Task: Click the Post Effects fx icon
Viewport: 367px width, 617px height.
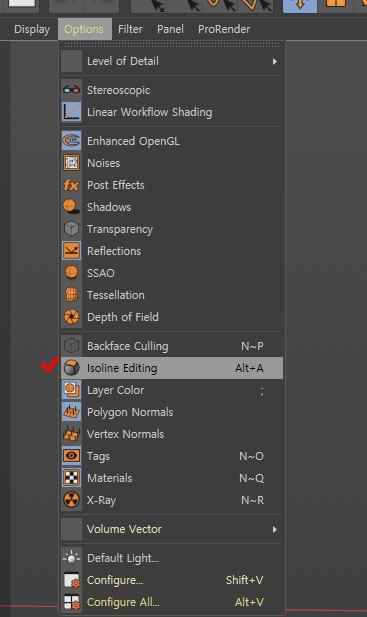Action: point(71,185)
